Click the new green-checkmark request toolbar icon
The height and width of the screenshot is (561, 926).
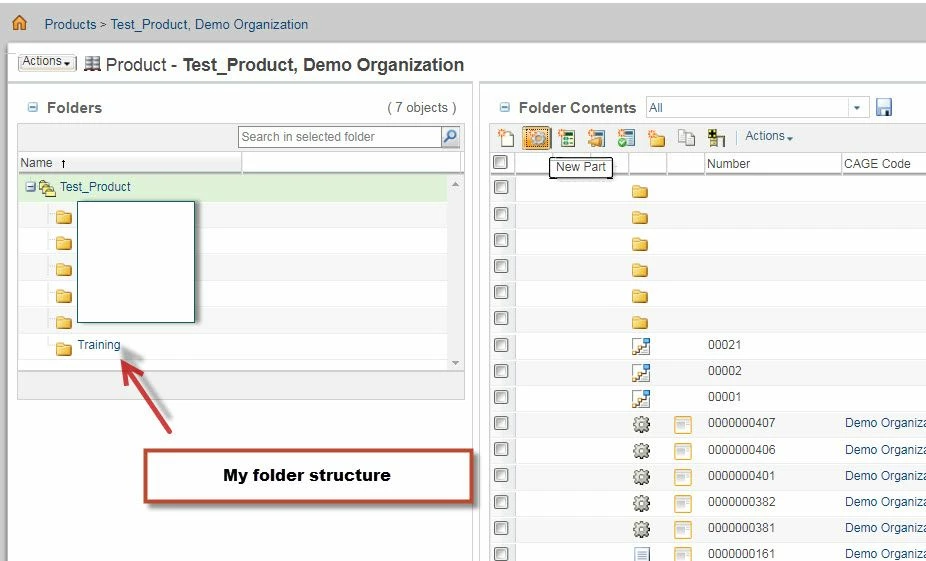pyautogui.click(x=626, y=138)
